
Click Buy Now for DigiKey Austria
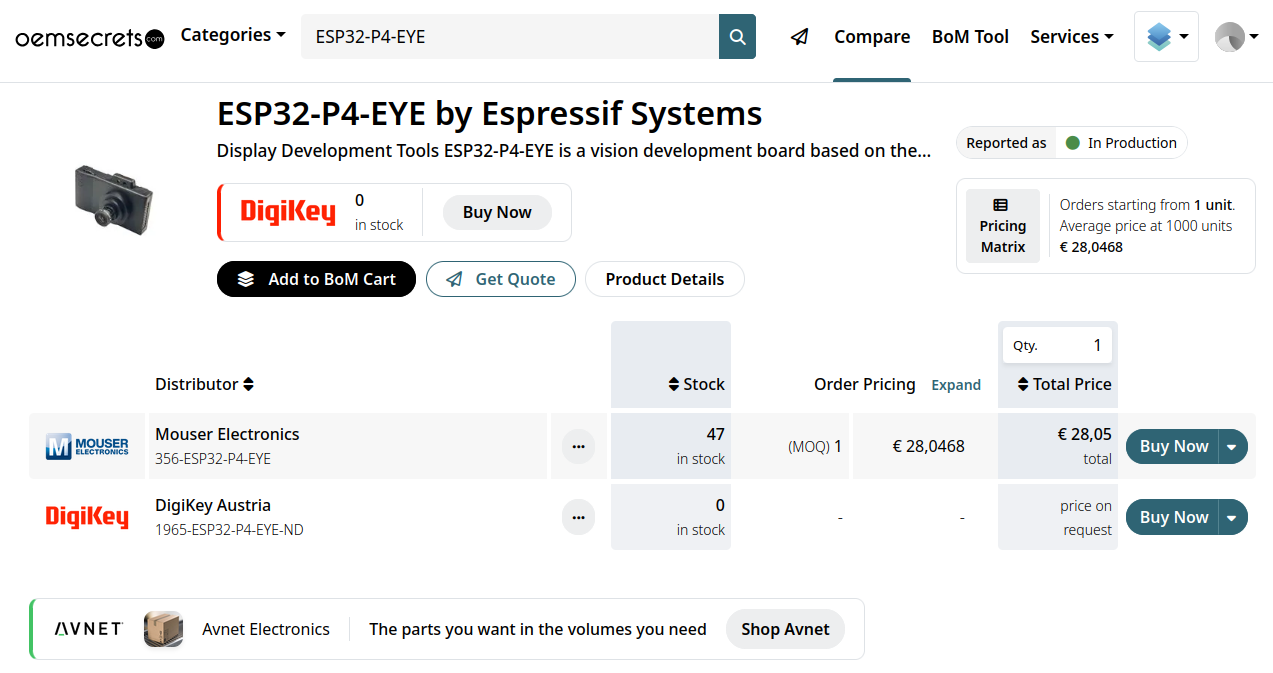(1173, 517)
